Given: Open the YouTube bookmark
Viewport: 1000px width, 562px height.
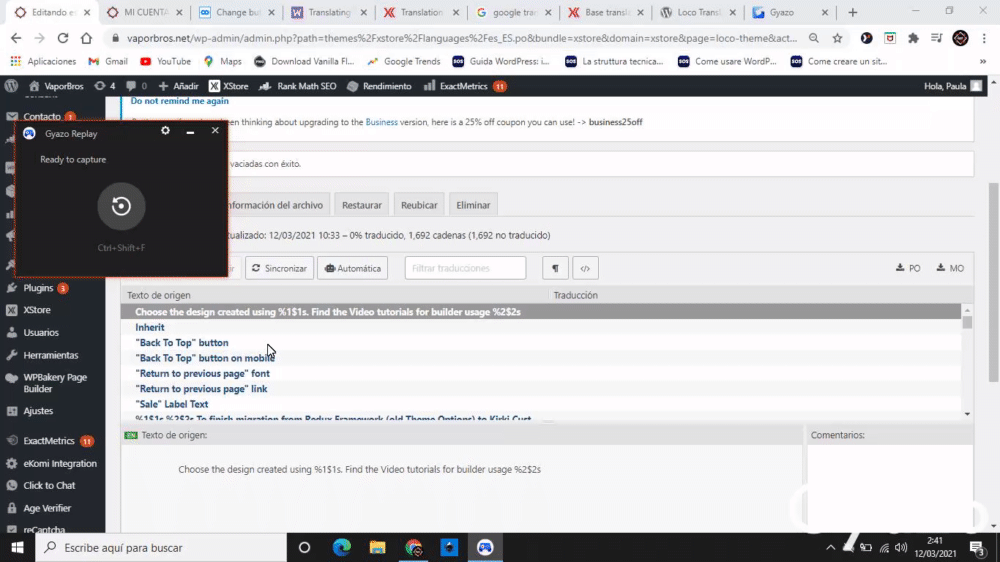Looking at the screenshot, I should [x=165, y=61].
